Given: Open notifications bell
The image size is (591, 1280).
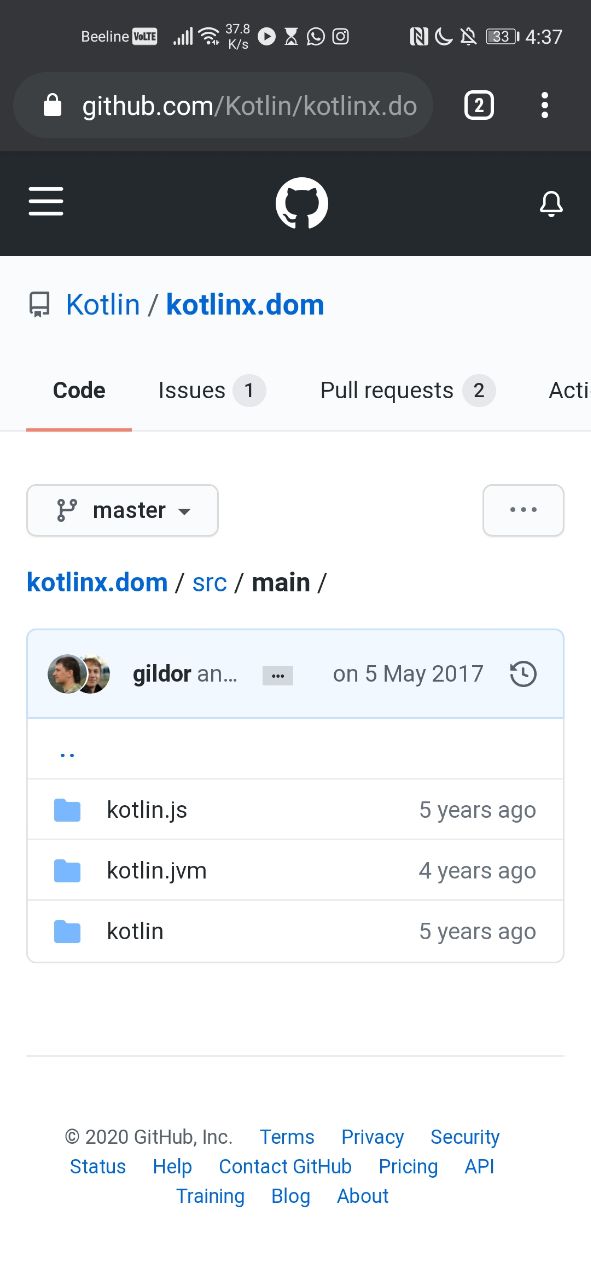Looking at the screenshot, I should [x=551, y=204].
